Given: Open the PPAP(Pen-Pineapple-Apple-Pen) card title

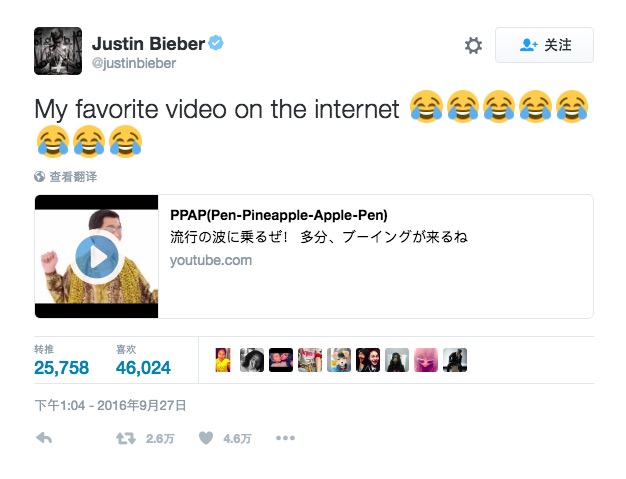Looking at the screenshot, I should click(x=279, y=215).
